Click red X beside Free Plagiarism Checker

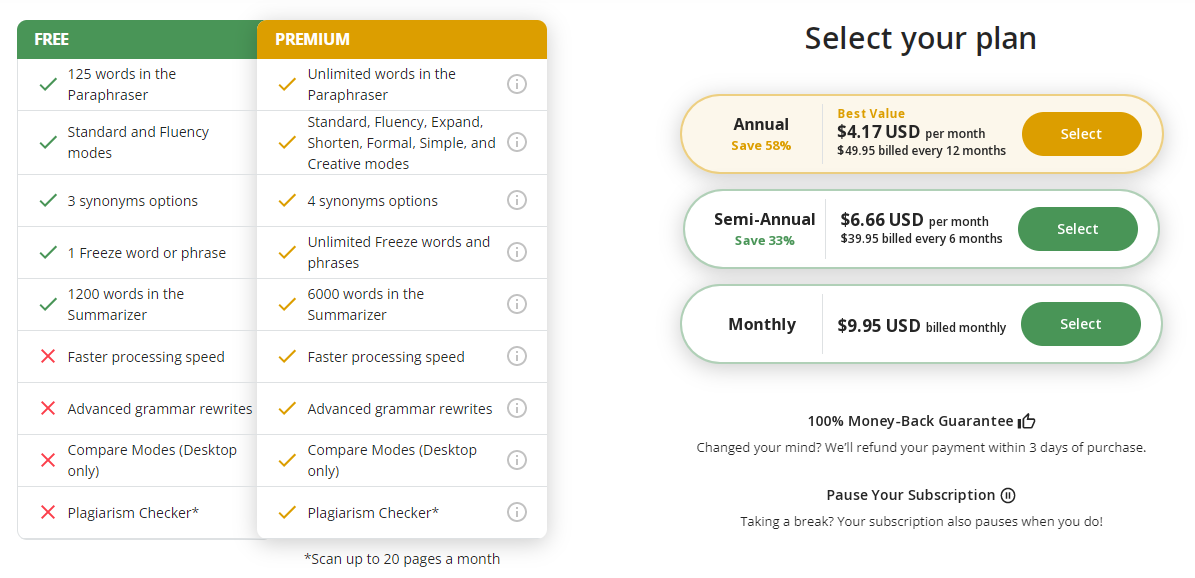click(47, 512)
